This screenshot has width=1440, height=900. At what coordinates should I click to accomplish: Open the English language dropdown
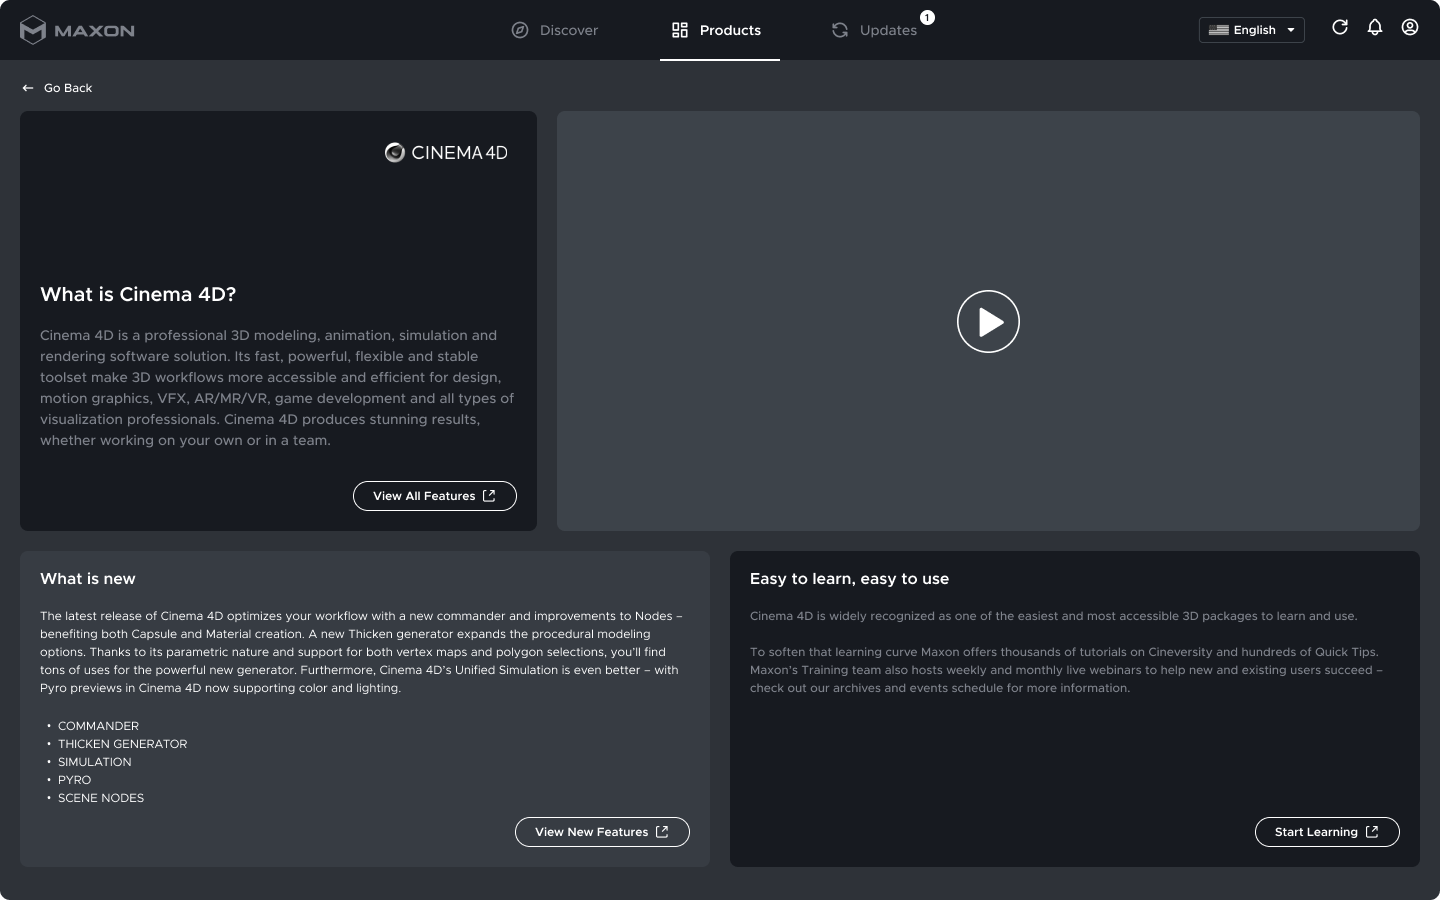1251,30
